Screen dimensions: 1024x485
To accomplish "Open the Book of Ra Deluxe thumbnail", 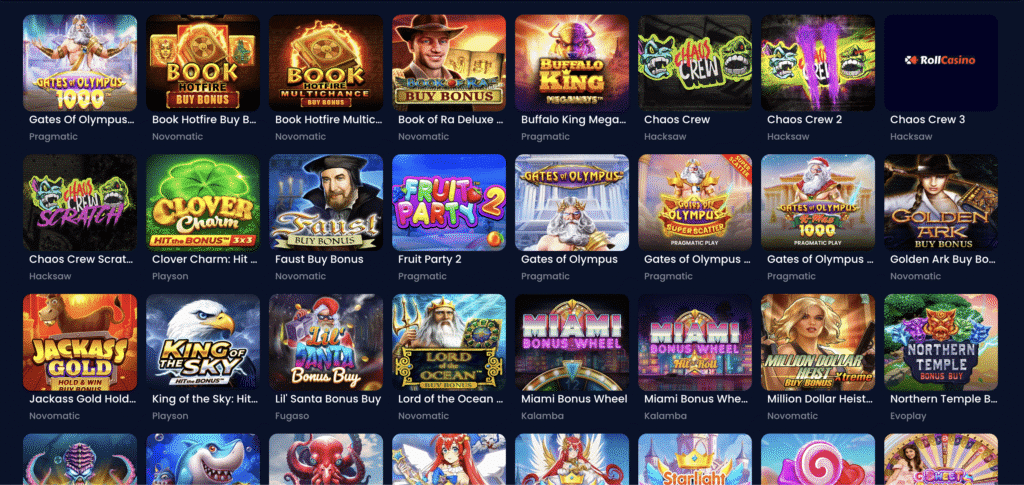I will (449, 63).
